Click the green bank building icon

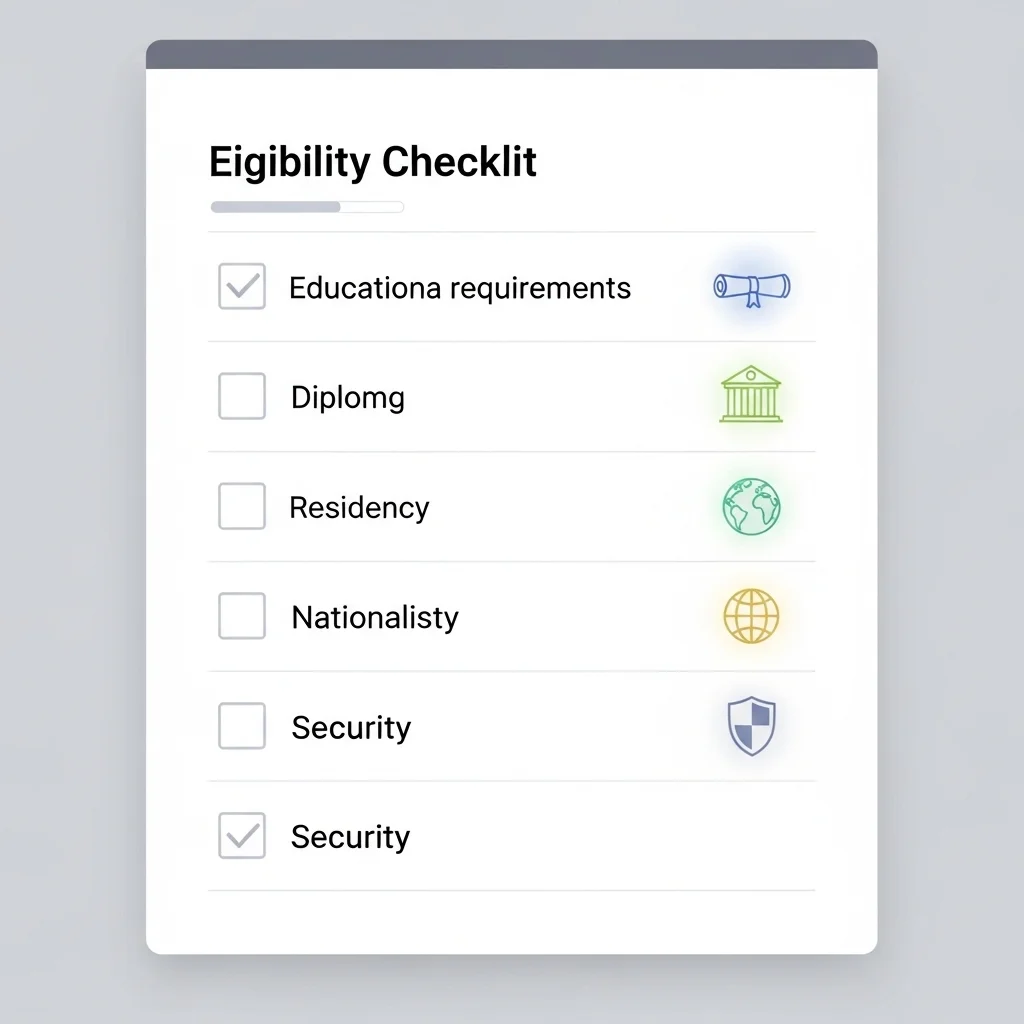click(x=751, y=395)
